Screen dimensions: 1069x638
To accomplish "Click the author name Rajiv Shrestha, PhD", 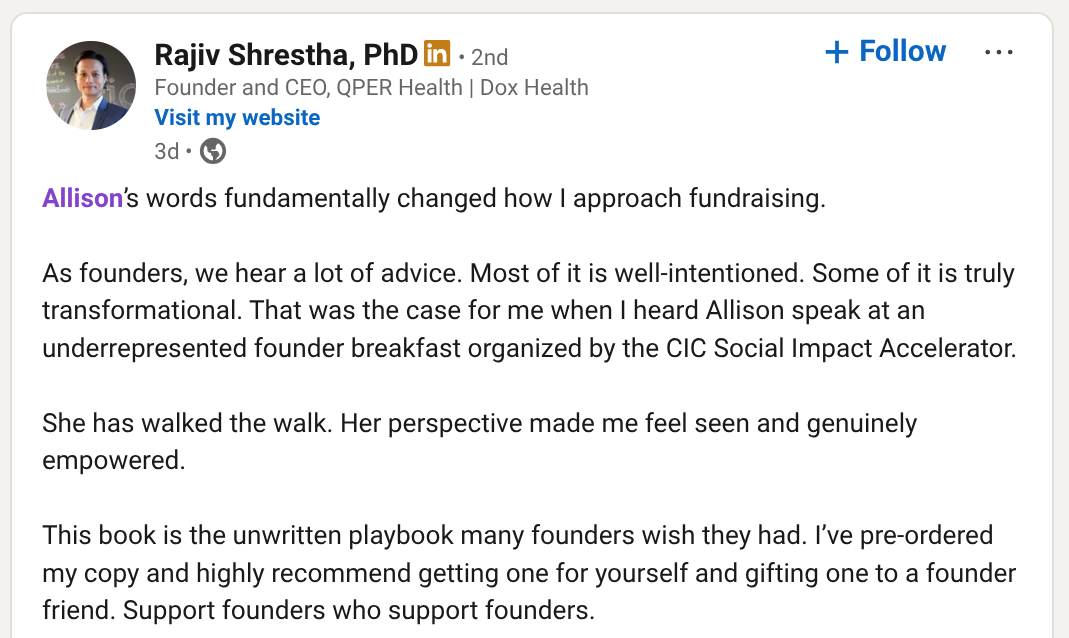I will tap(286, 54).
